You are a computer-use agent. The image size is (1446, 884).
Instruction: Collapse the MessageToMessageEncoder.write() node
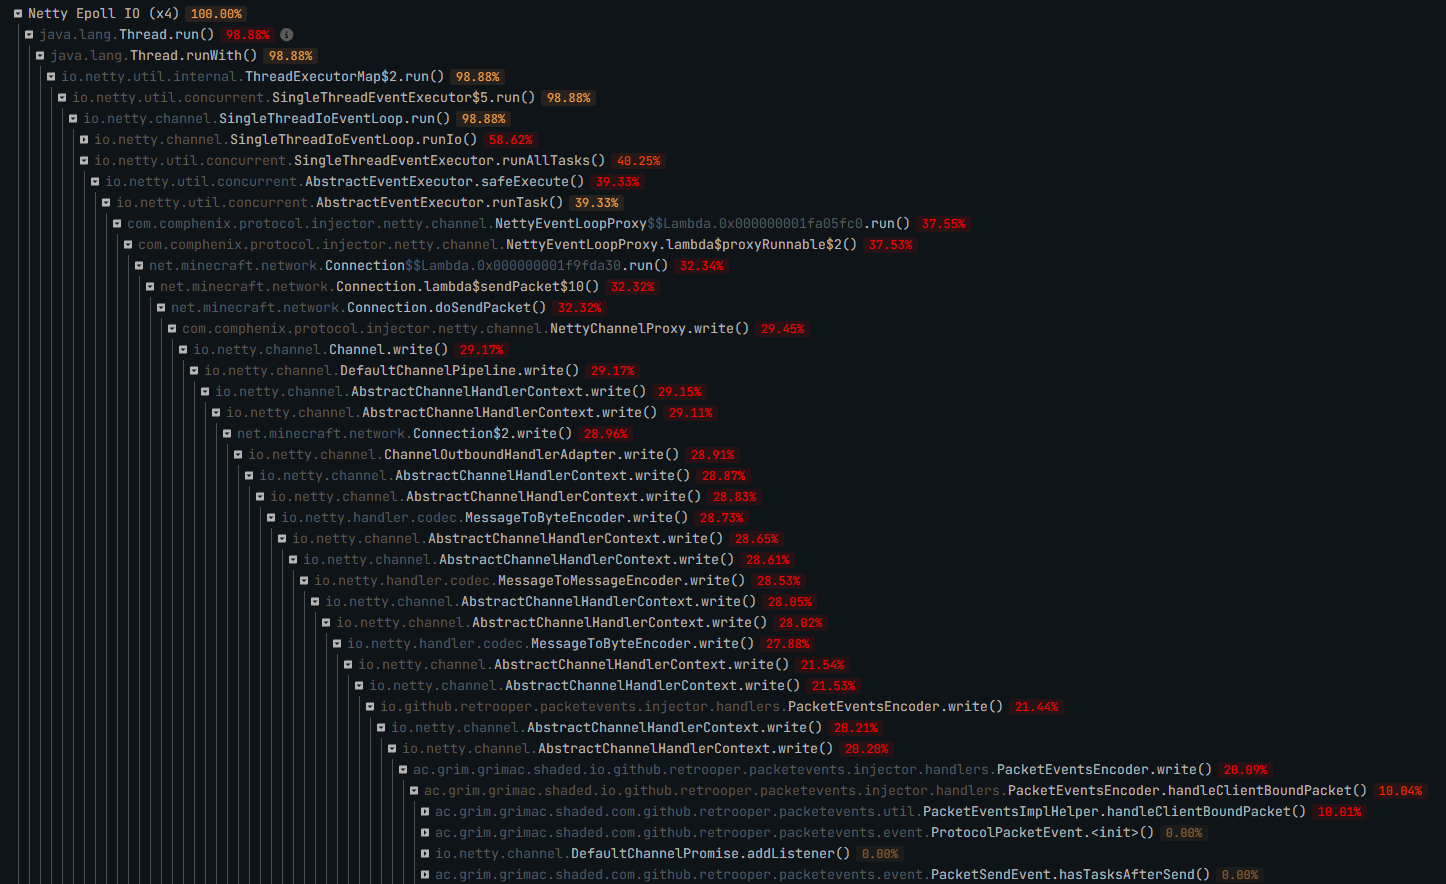click(304, 581)
